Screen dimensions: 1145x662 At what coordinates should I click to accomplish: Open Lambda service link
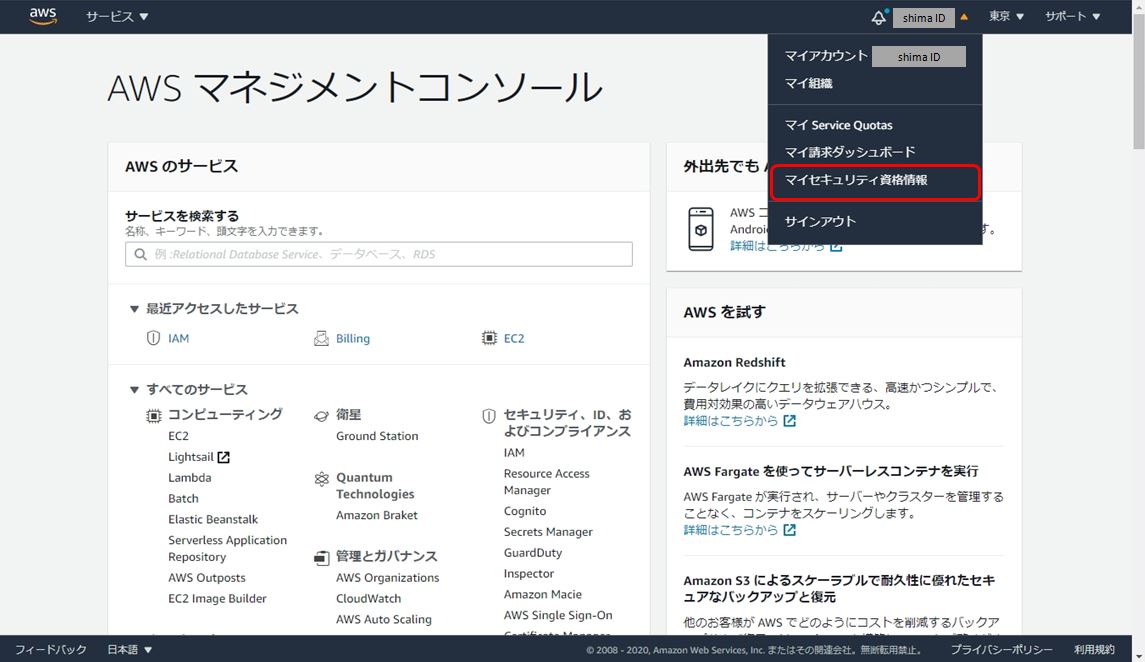190,477
